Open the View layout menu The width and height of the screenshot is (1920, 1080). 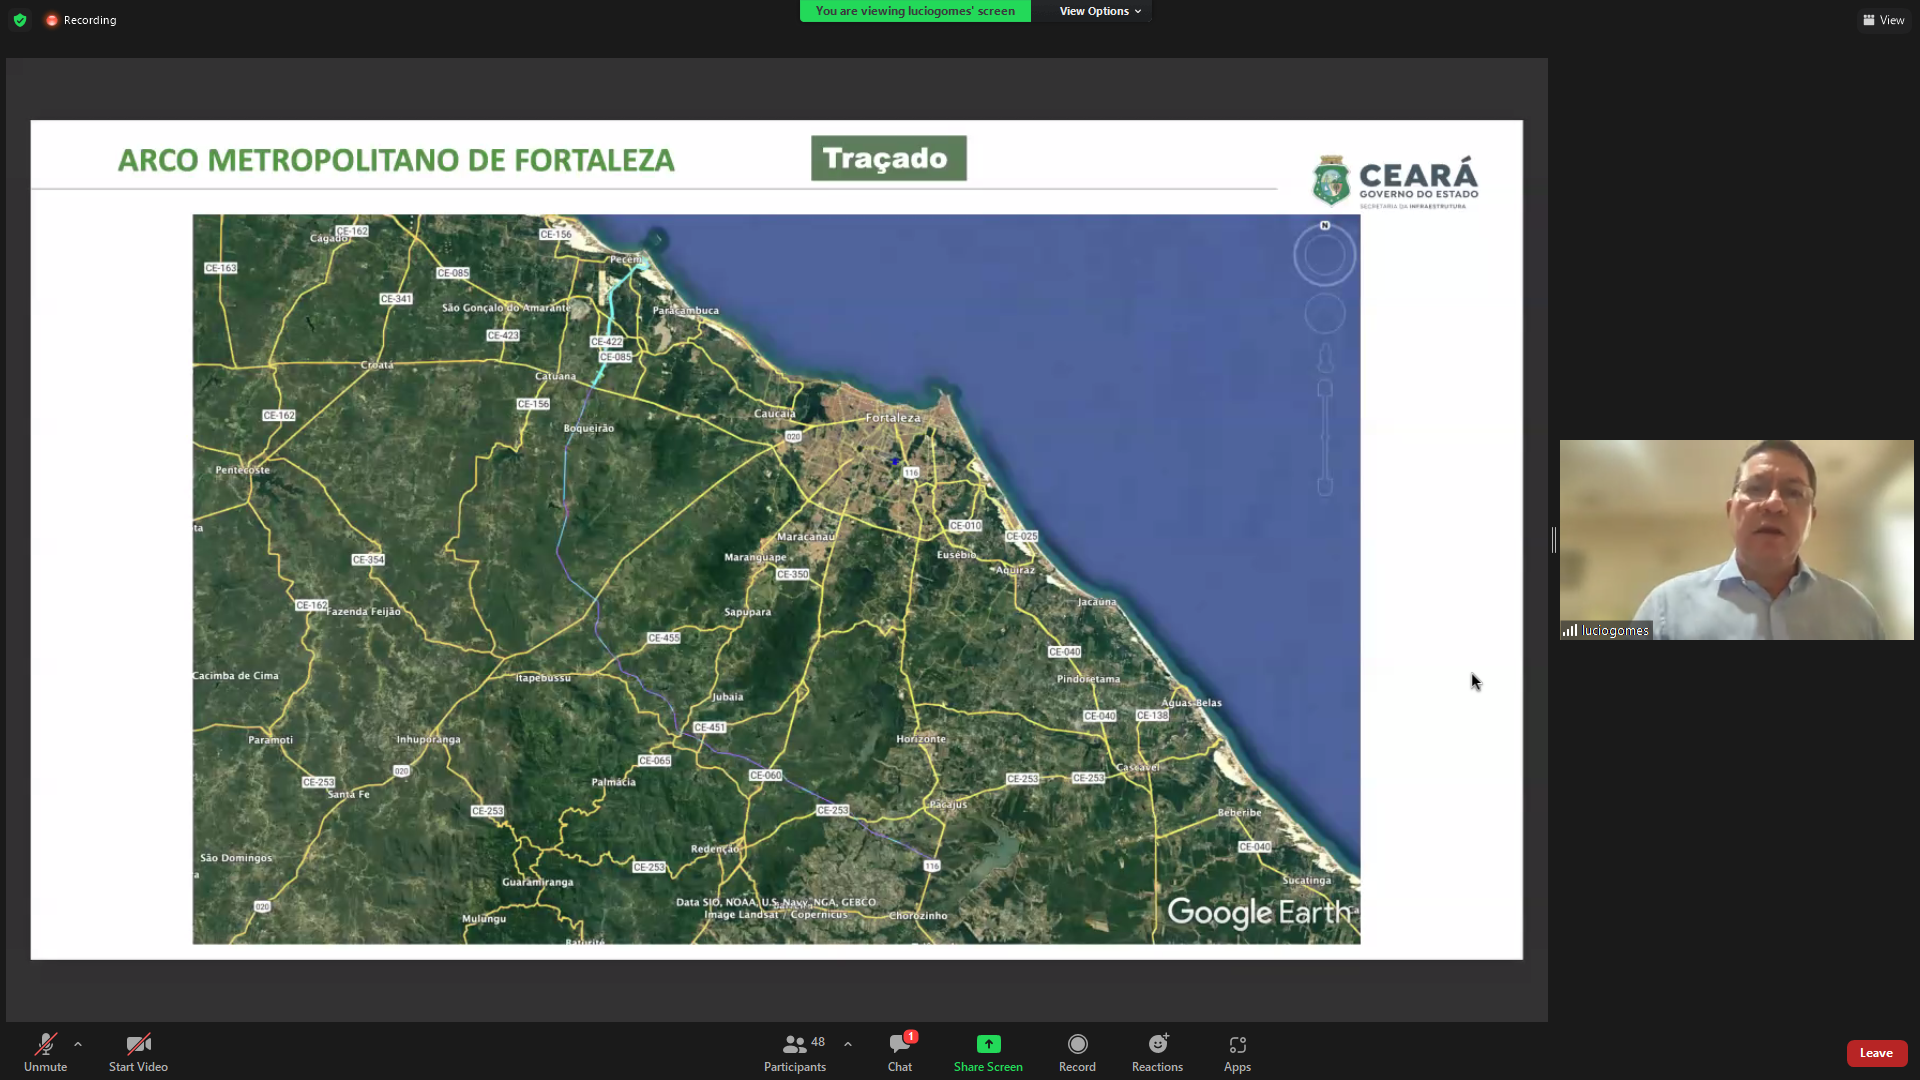click(1883, 20)
